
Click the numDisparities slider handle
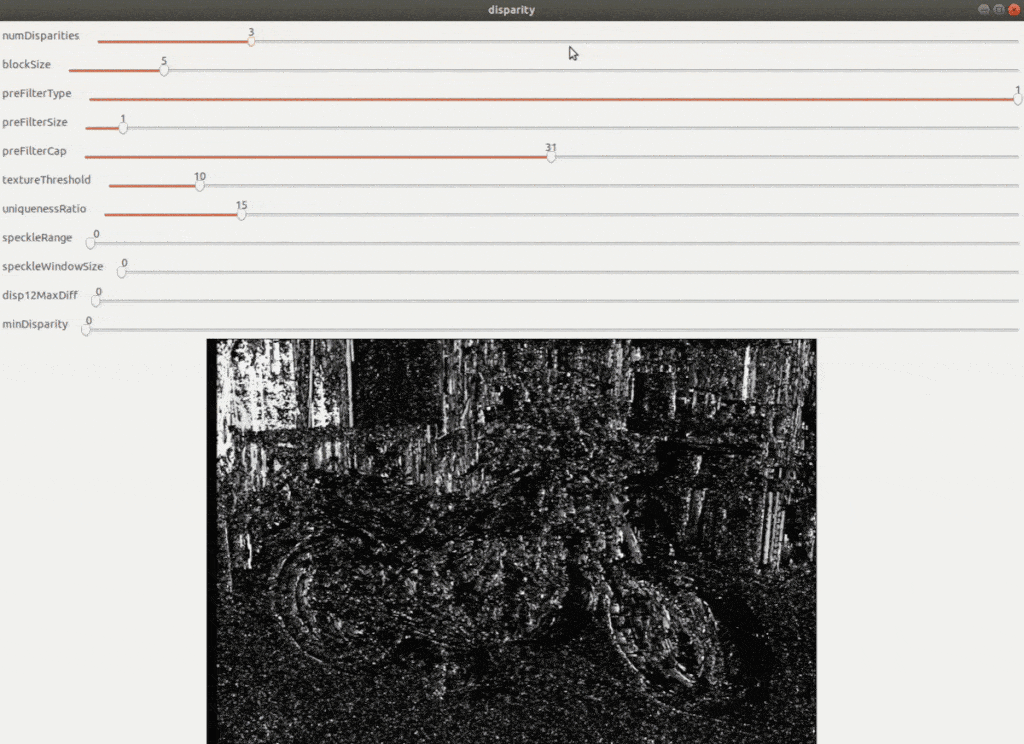click(251, 41)
